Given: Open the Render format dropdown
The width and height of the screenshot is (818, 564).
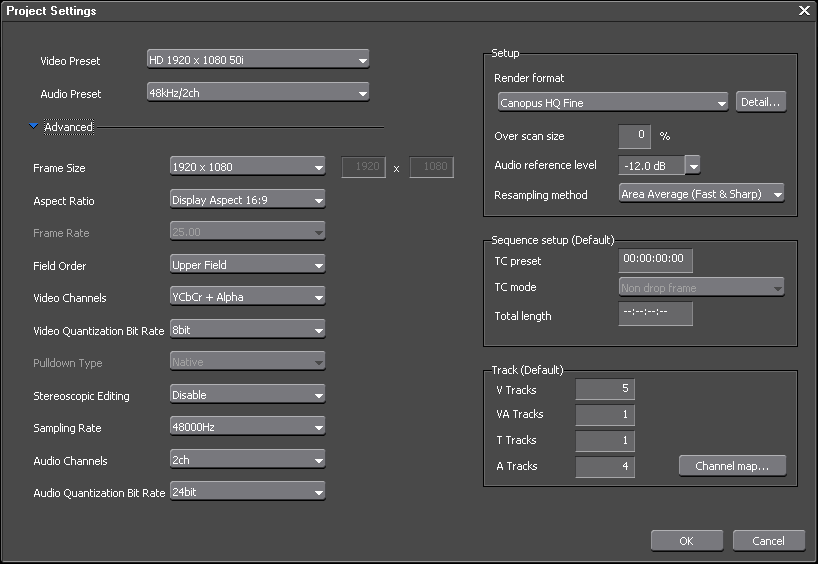Looking at the screenshot, I should tap(612, 102).
